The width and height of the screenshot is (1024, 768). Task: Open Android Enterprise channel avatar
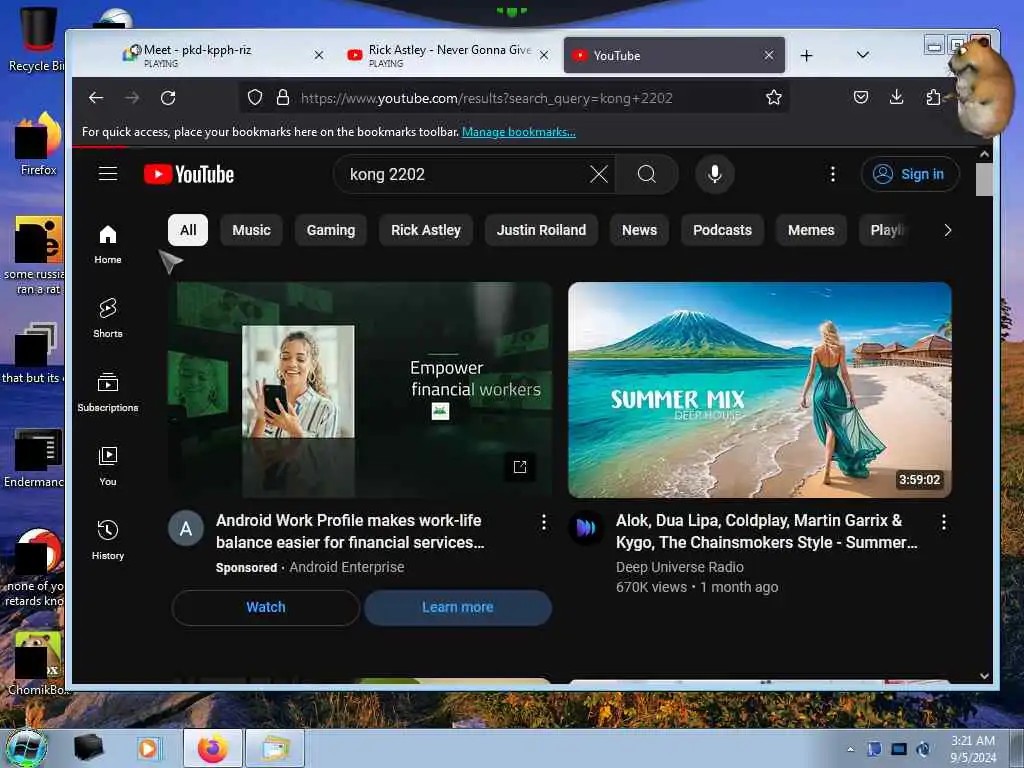[x=186, y=528]
